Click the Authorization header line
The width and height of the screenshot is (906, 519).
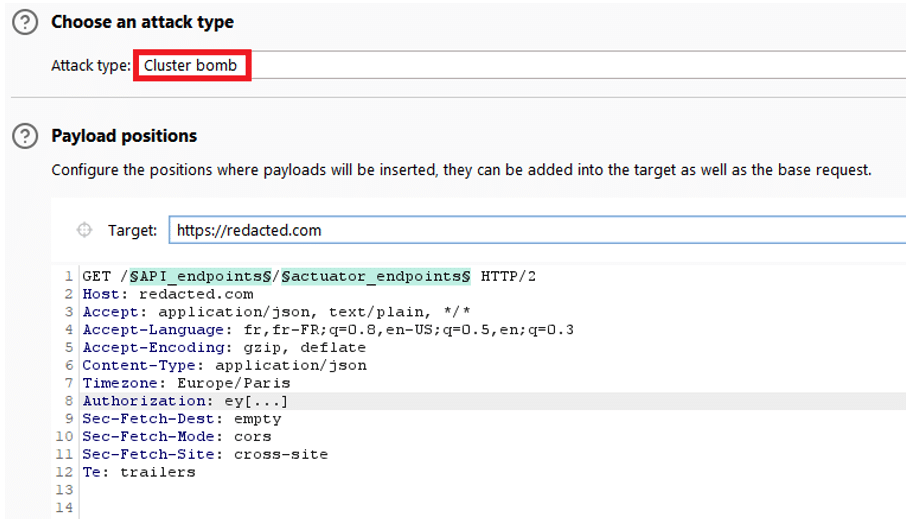pos(186,401)
